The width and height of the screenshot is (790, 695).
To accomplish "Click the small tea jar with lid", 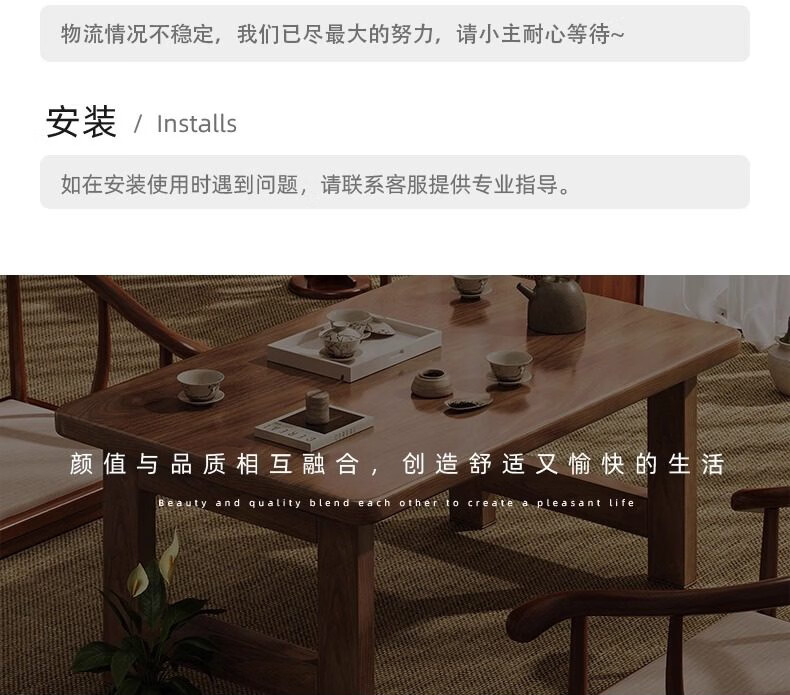I will click(x=431, y=384).
